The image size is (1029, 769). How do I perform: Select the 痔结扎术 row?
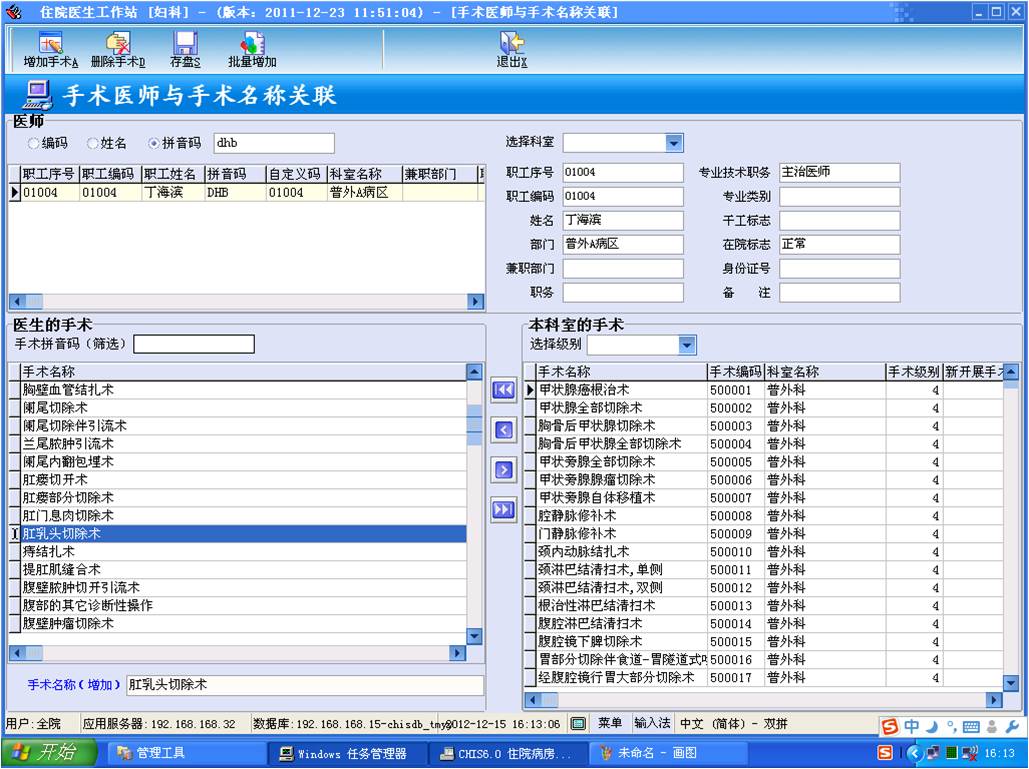[x=243, y=552]
